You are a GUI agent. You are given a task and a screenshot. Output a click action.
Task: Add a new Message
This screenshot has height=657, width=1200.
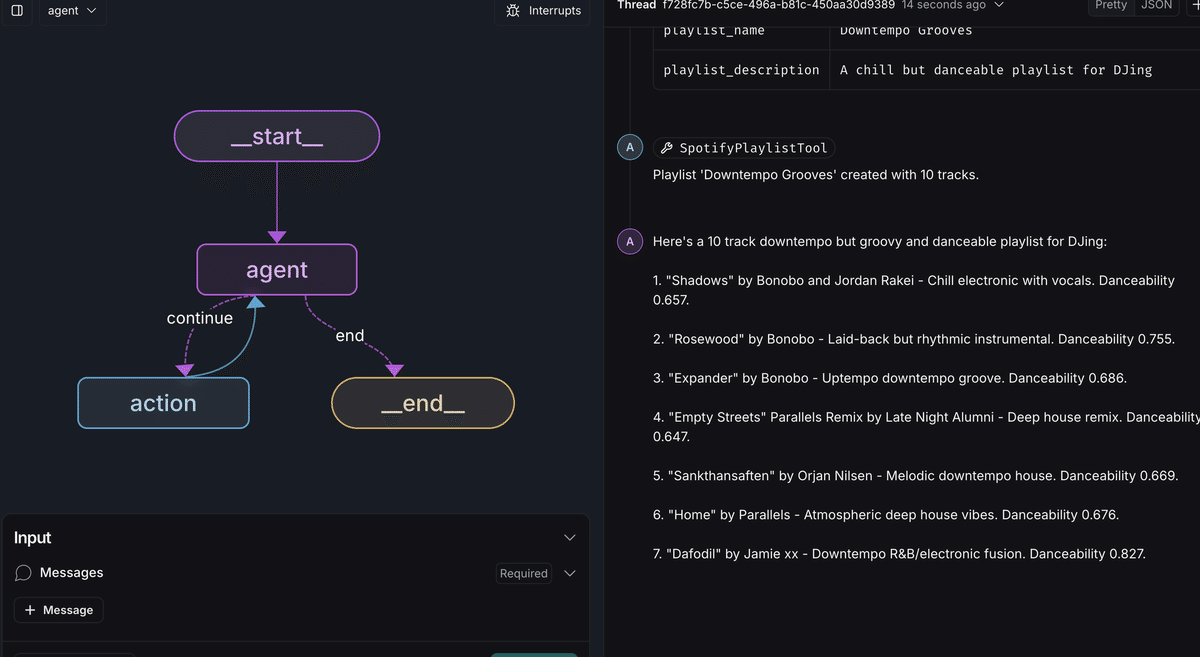59,610
